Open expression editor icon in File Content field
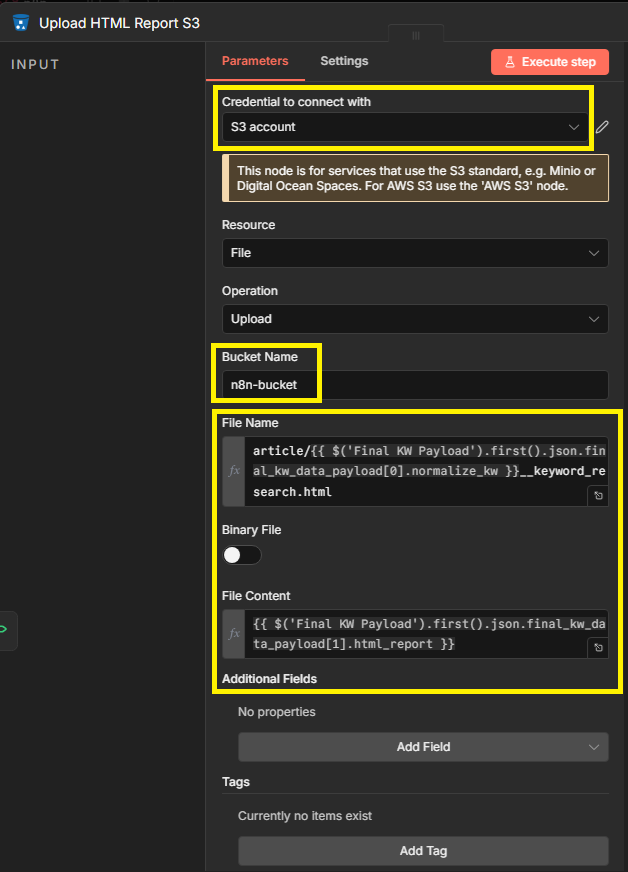Image resolution: width=628 pixels, height=872 pixels. (x=597, y=648)
